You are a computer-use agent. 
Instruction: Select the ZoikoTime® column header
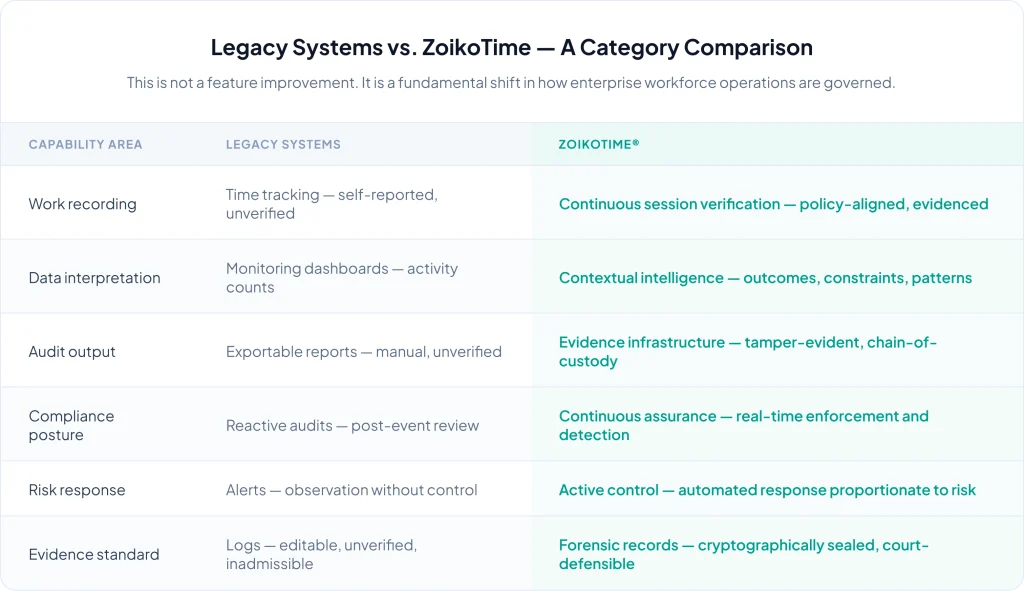(x=599, y=145)
